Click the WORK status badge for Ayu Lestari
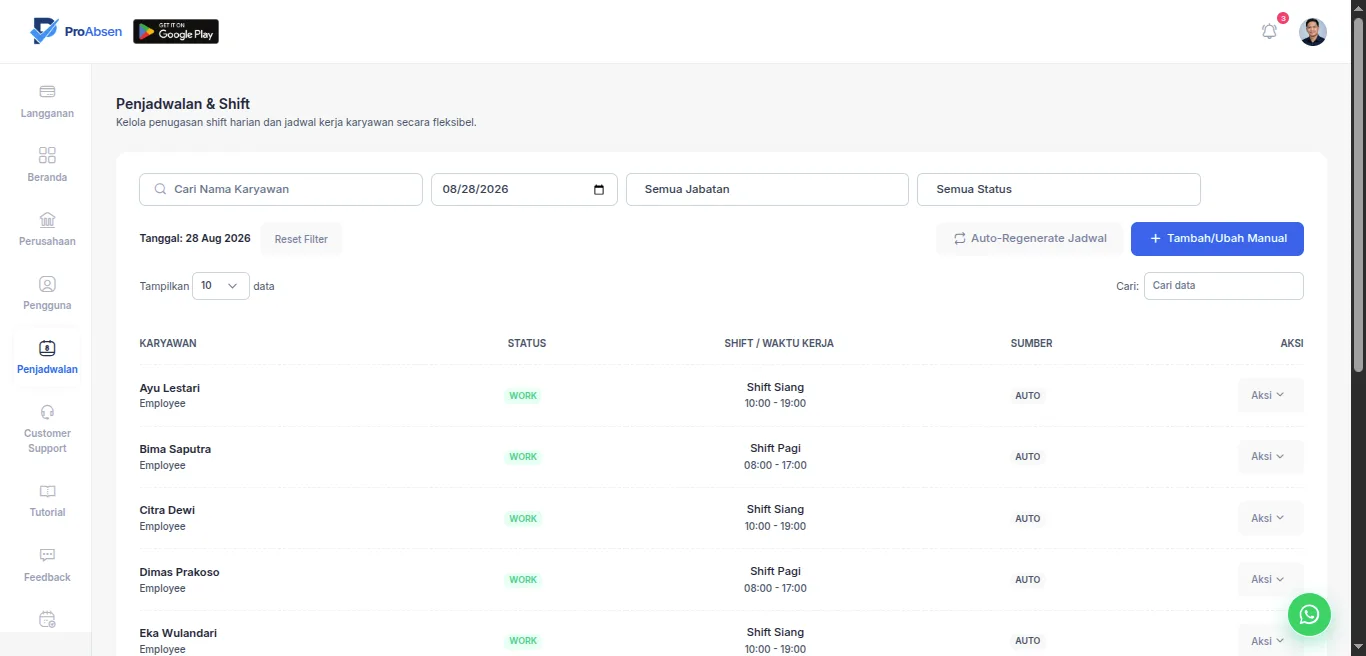This screenshot has width=1366, height=656. pos(523,396)
